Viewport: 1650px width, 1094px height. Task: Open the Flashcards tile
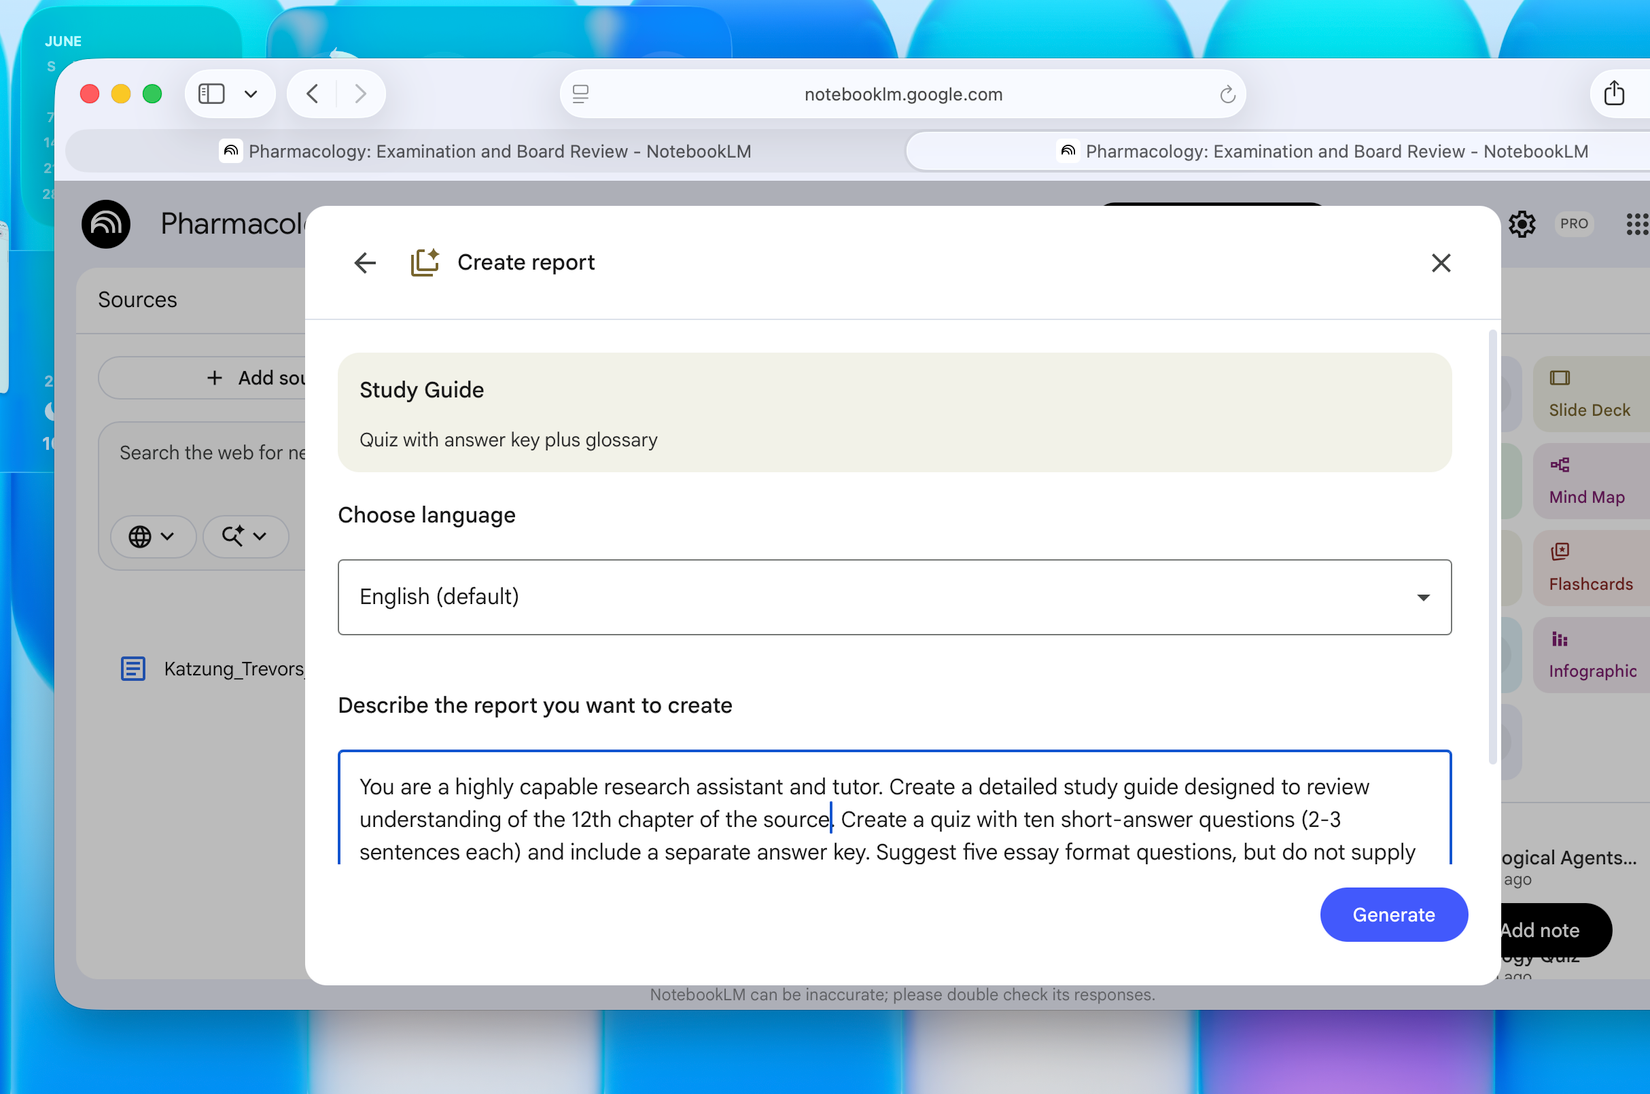(x=1590, y=568)
